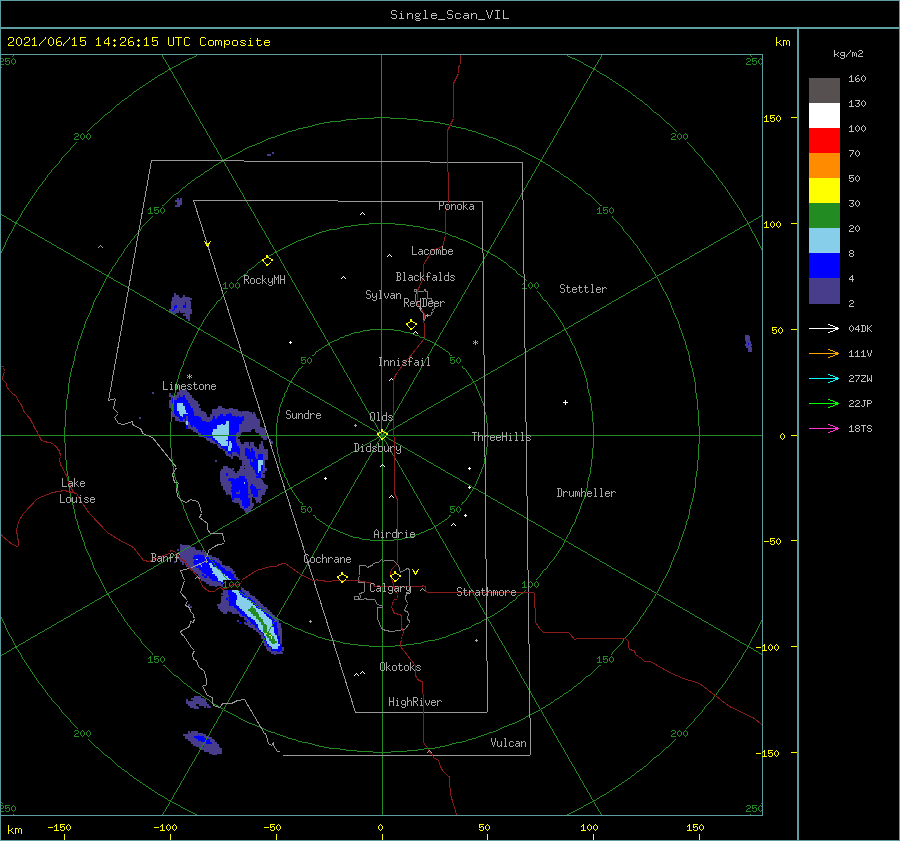Click the Lacombe map label
Image resolution: width=900 pixels, height=841 pixels.
[432, 251]
